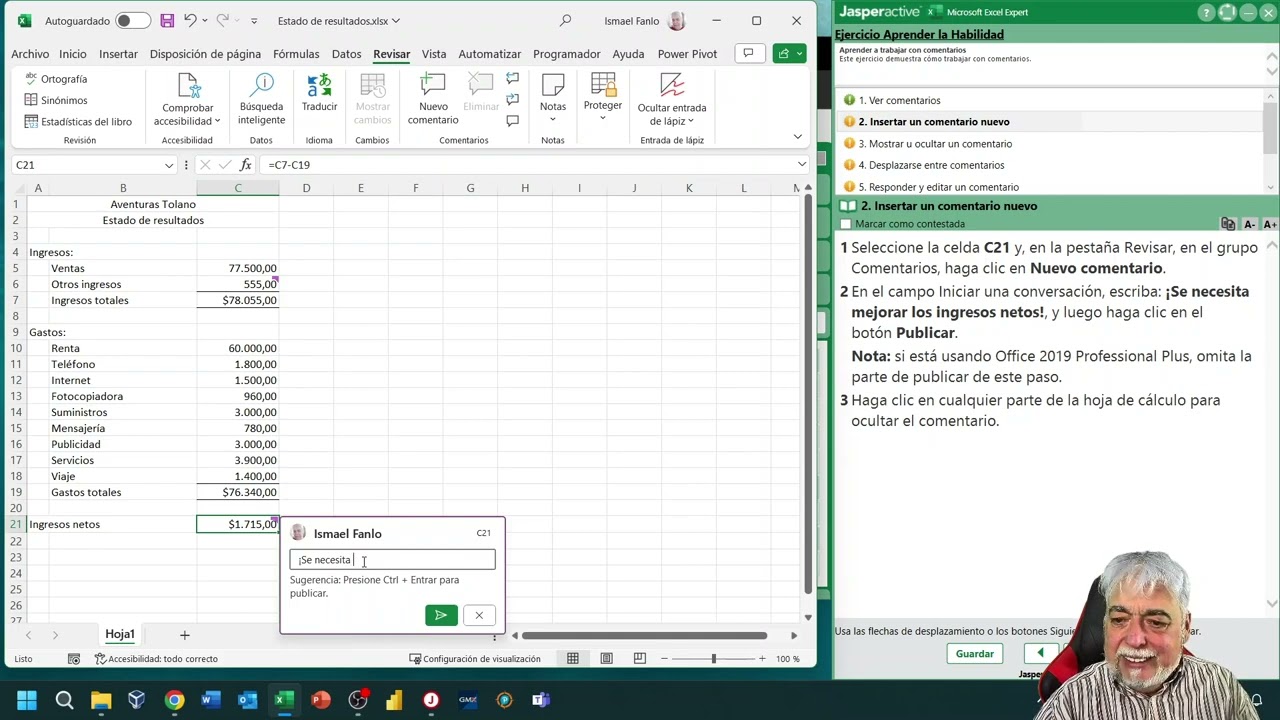This screenshot has width=1280, height=720.
Task: Switch to the Vista tab
Action: pyautogui.click(x=434, y=54)
